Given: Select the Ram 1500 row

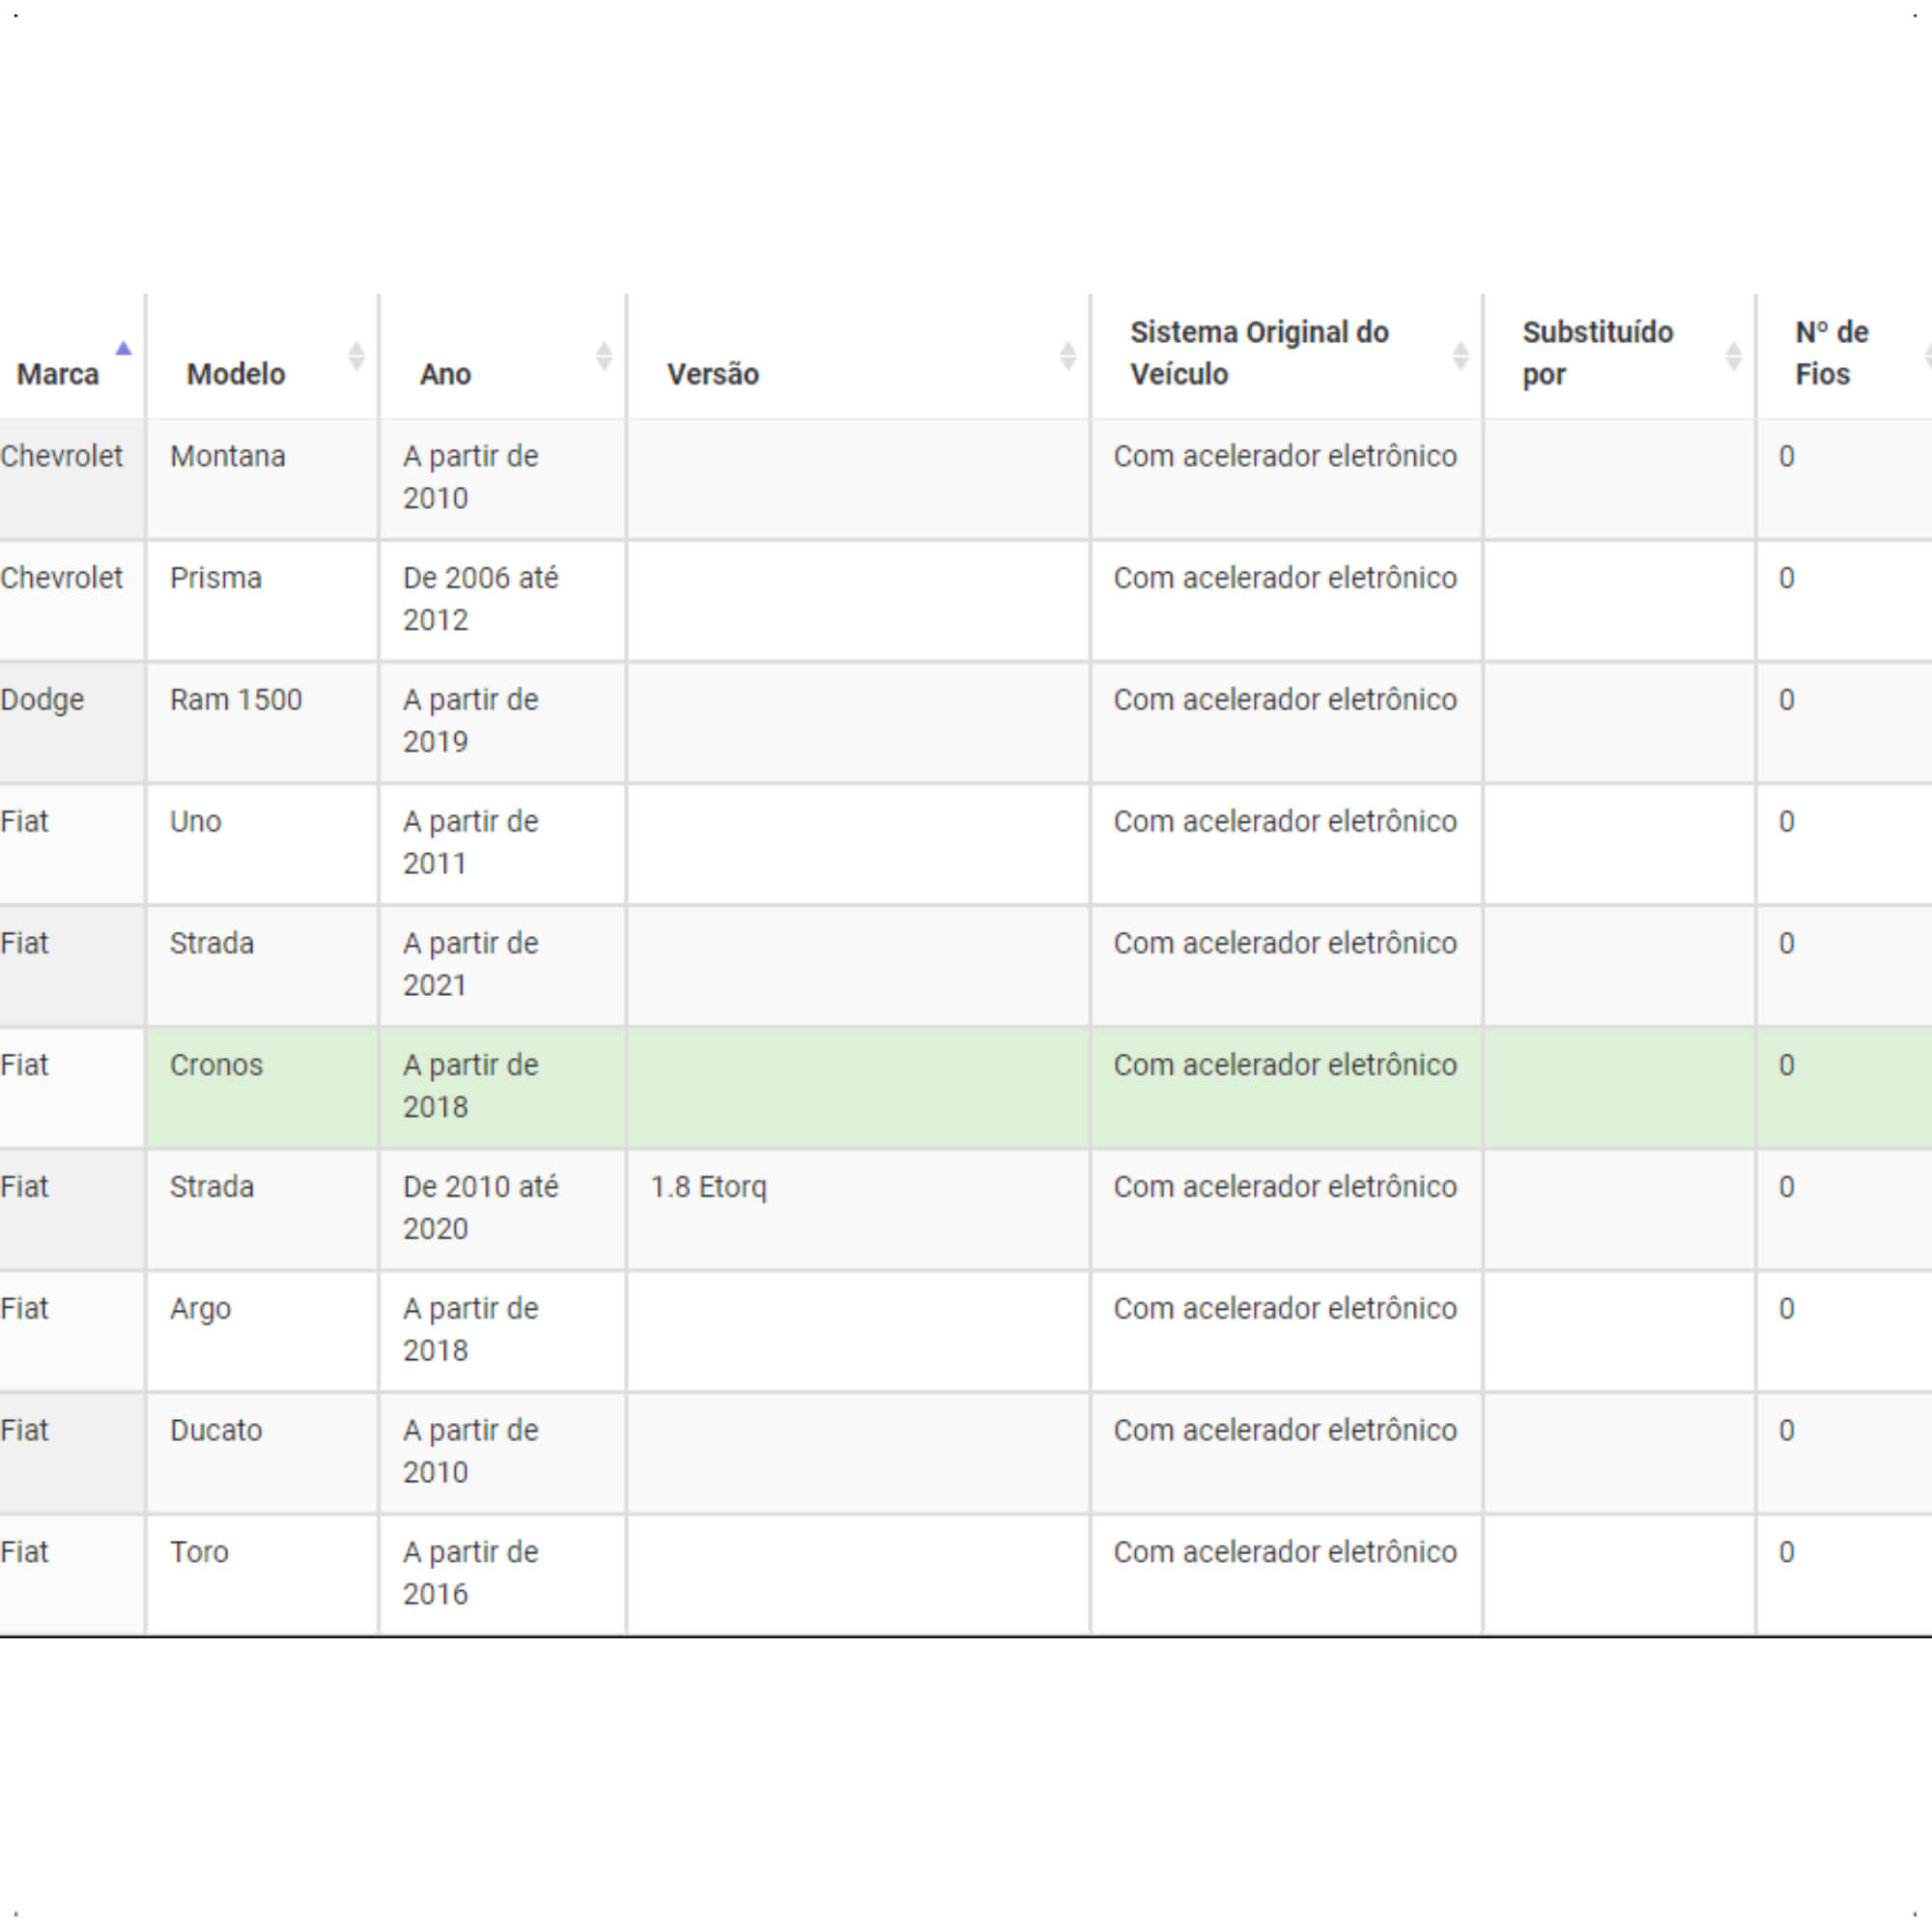Looking at the screenshot, I should pos(966,722).
